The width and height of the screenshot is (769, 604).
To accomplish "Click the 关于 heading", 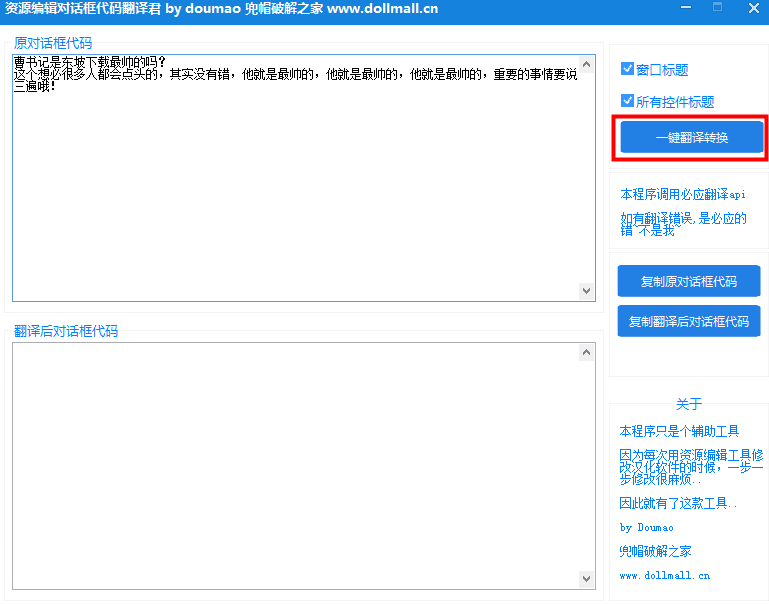I will 689,404.
